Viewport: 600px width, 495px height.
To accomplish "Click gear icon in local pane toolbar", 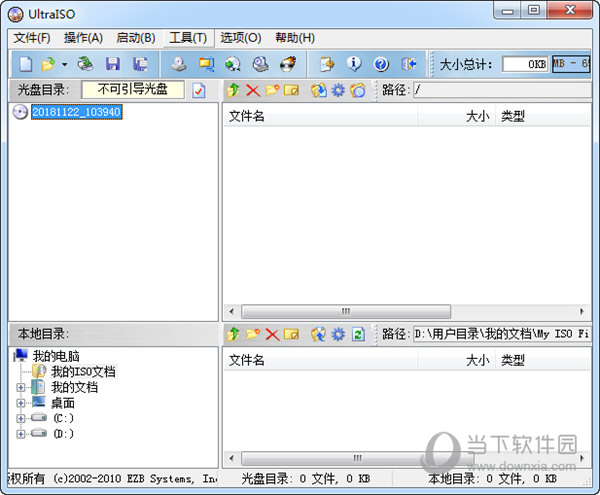I will pos(338,334).
